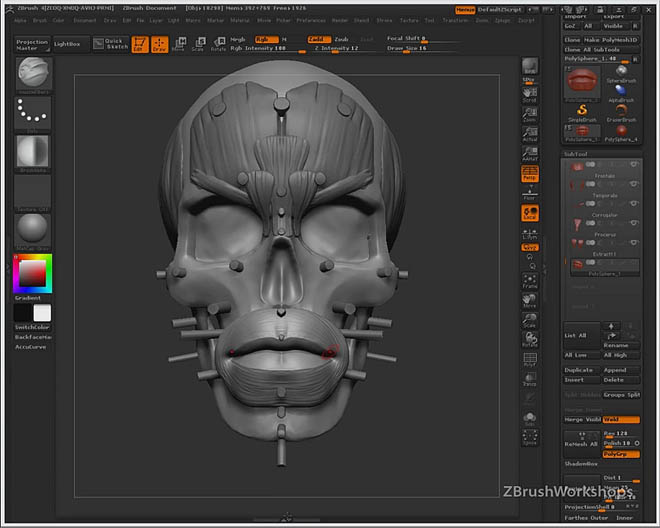Choose the AlphaBrush tool
Image resolution: width=660 pixels, height=528 pixels.
point(621,93)
